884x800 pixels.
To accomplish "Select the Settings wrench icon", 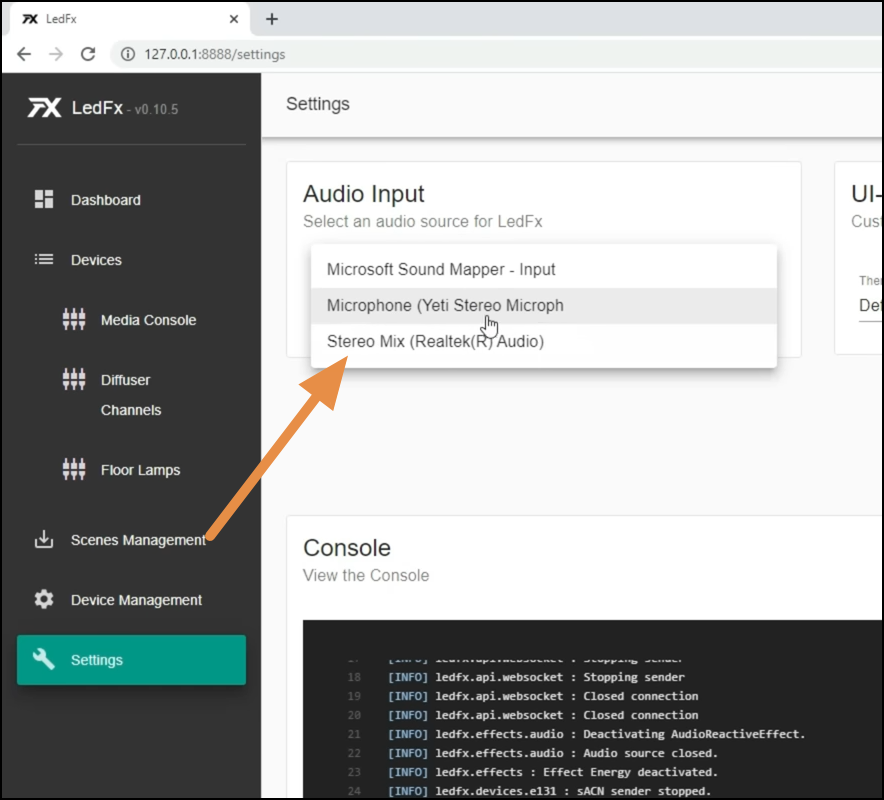I will pos(44,659).
